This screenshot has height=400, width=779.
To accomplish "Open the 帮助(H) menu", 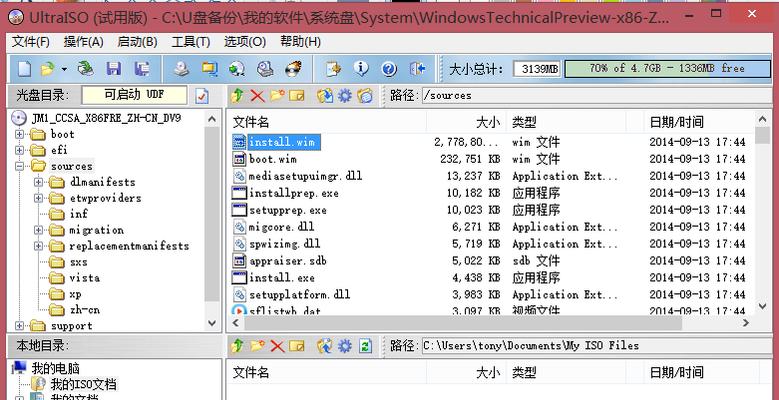I will pyautogui.click(x=300, y=42).
